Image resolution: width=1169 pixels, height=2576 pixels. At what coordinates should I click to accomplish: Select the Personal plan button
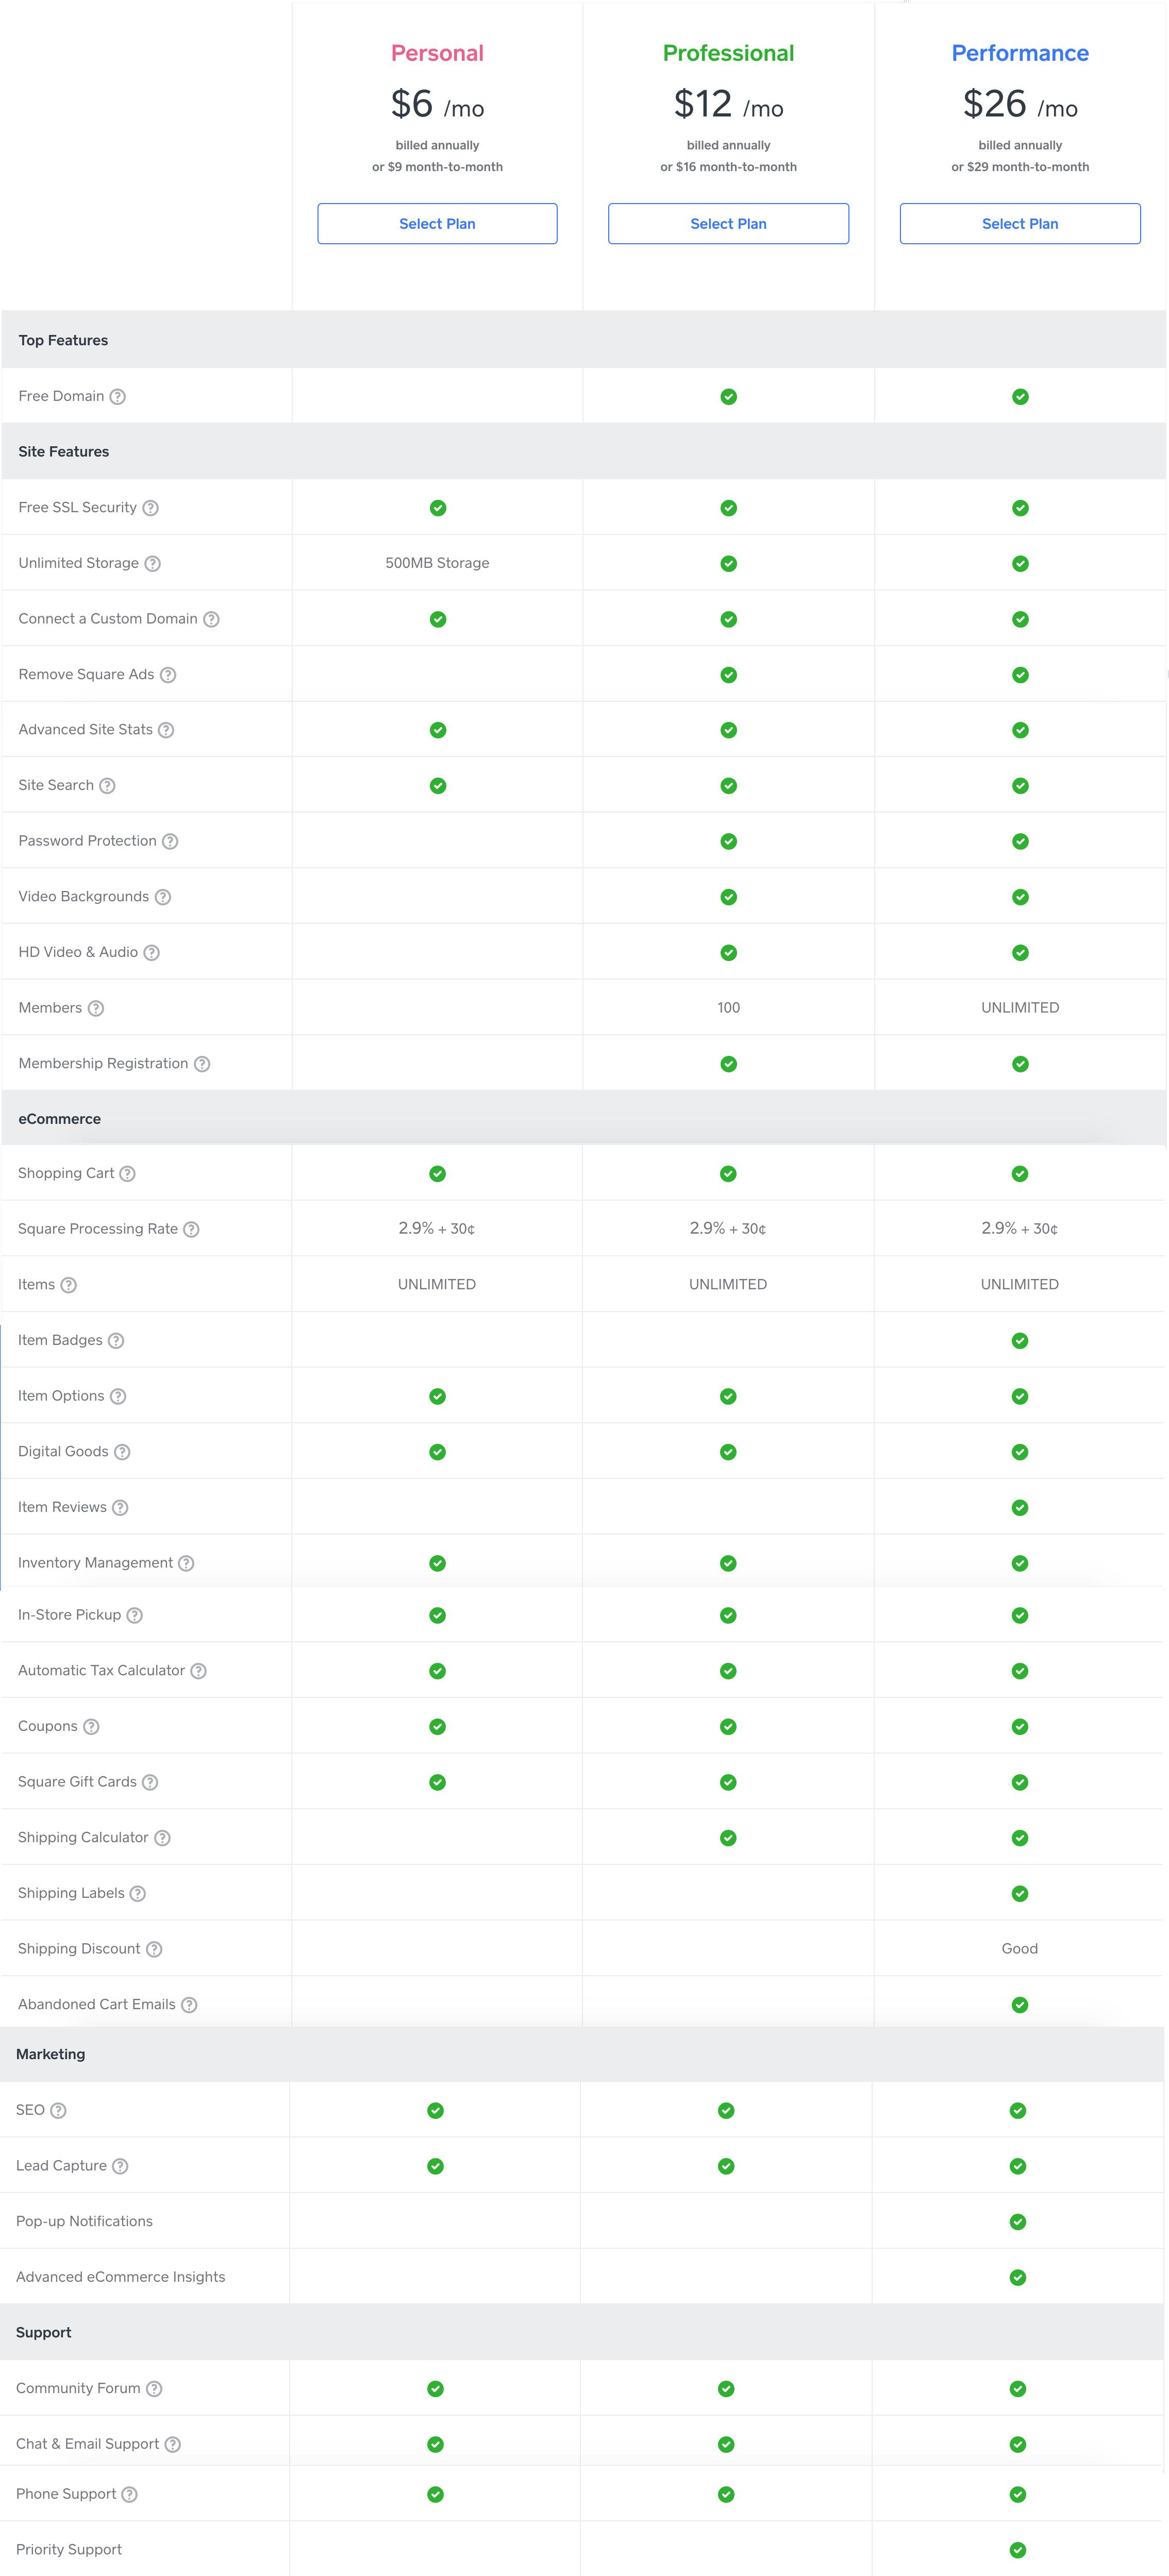tap(437, 224)
